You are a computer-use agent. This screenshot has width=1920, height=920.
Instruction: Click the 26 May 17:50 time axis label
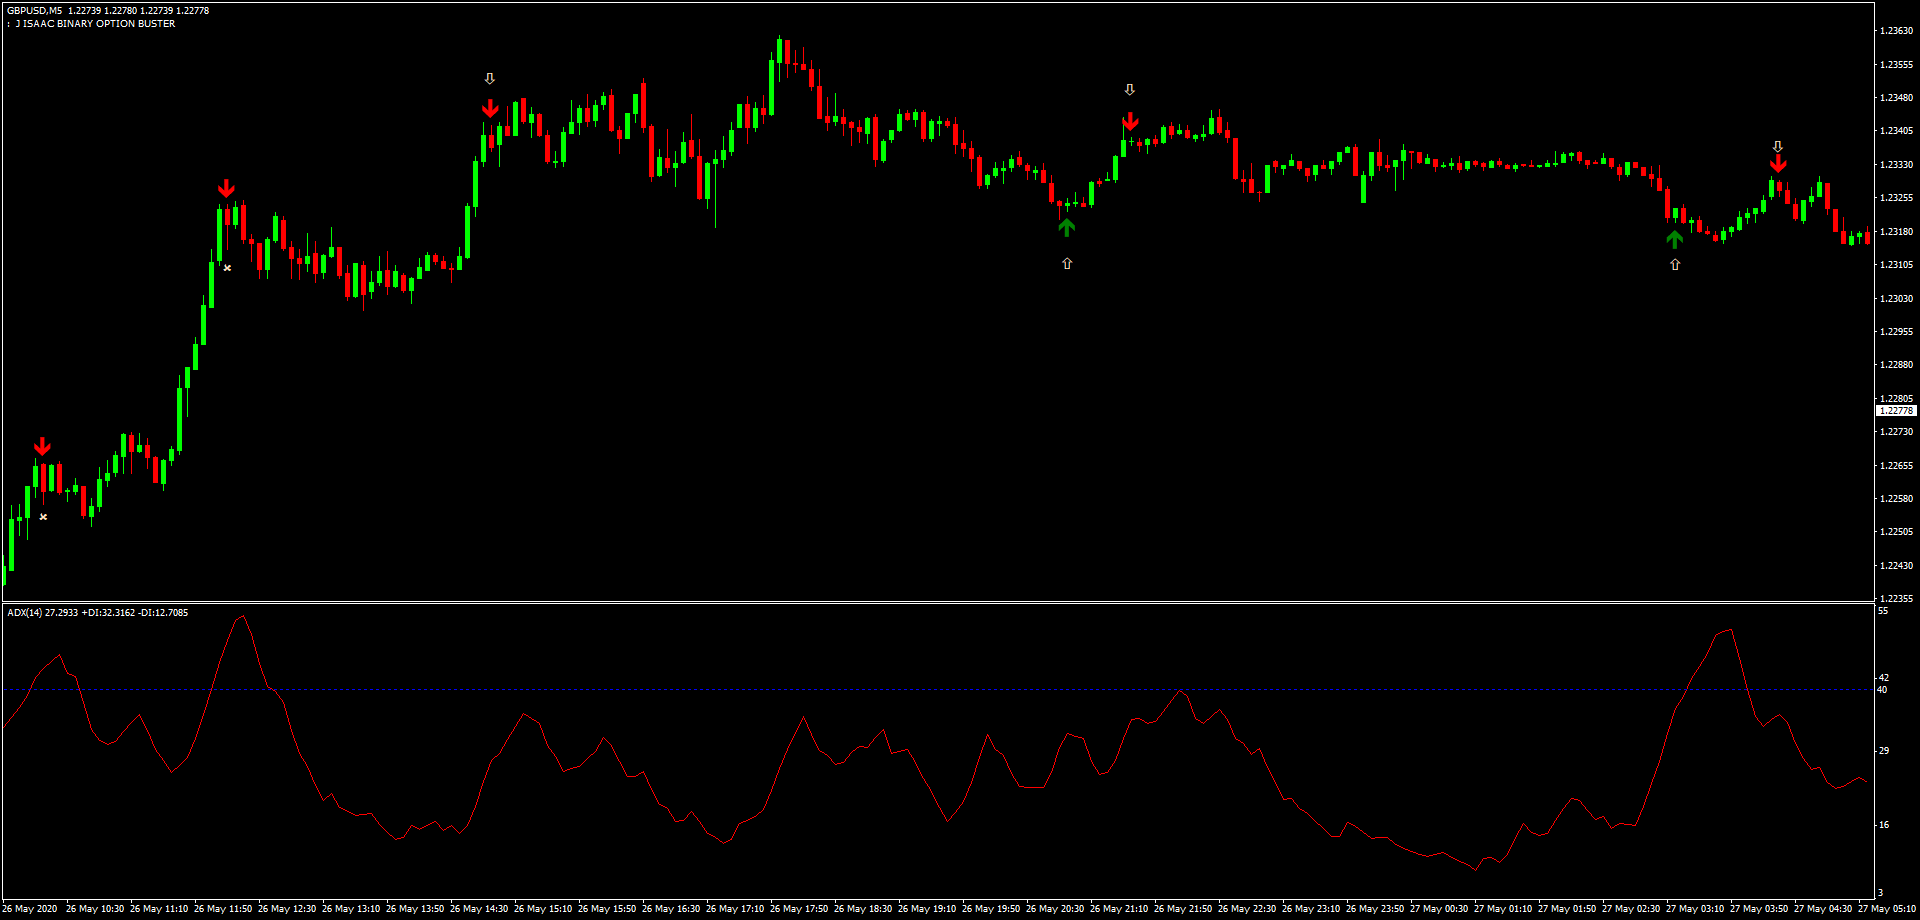coord(798,909)
